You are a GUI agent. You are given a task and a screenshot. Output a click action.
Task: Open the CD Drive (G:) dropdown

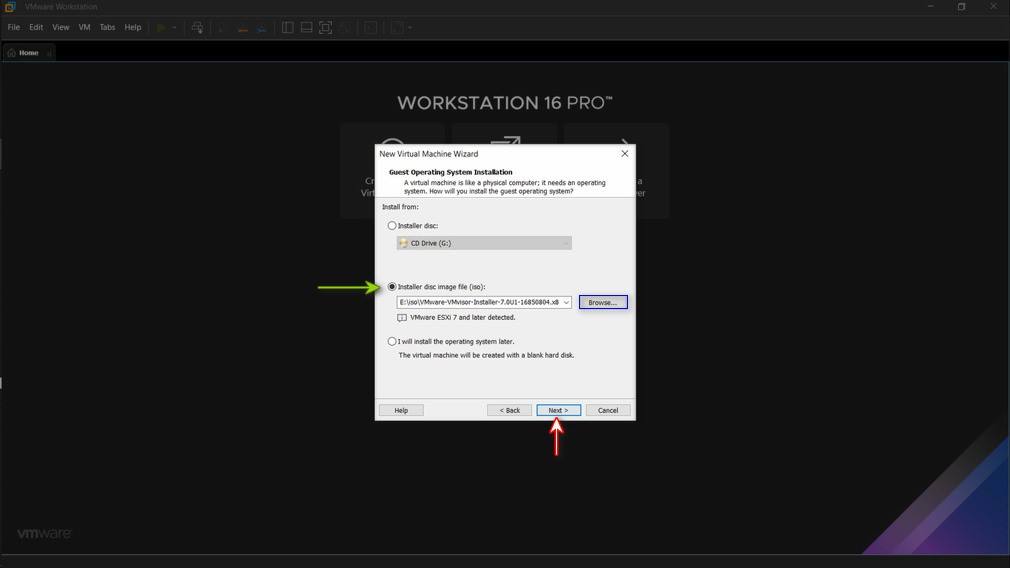coord(484,243)
